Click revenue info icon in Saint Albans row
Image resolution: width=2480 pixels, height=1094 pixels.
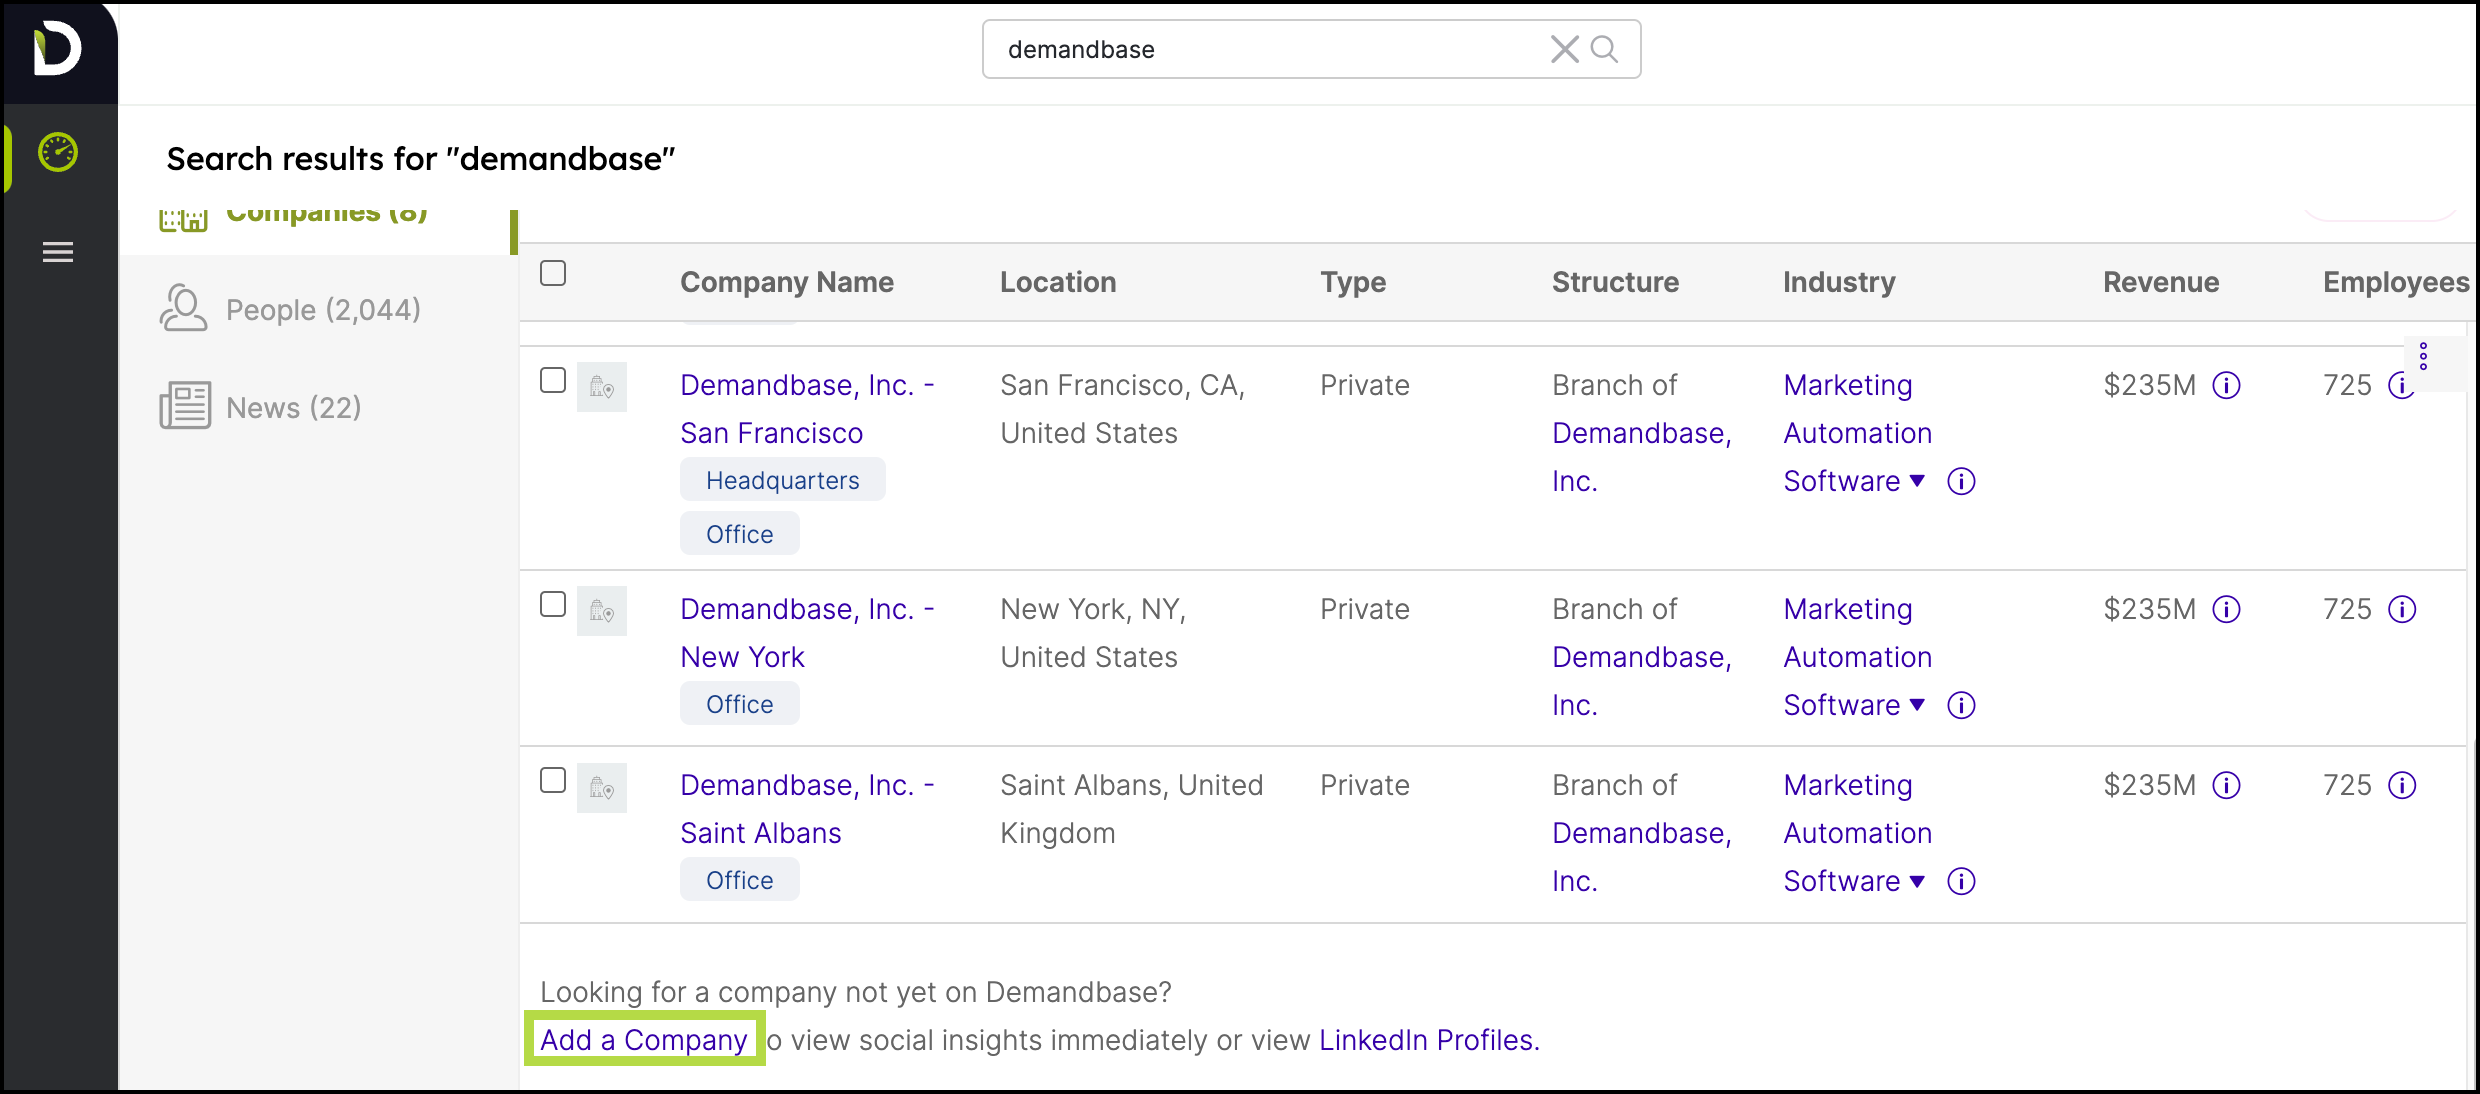click(2226, 785)
